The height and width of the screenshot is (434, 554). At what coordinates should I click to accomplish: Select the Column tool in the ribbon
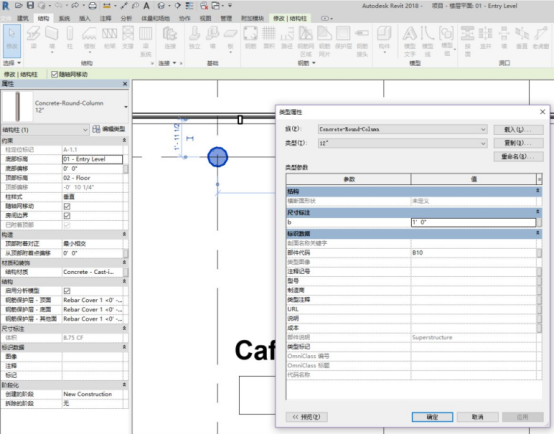[x=70, y=37]
